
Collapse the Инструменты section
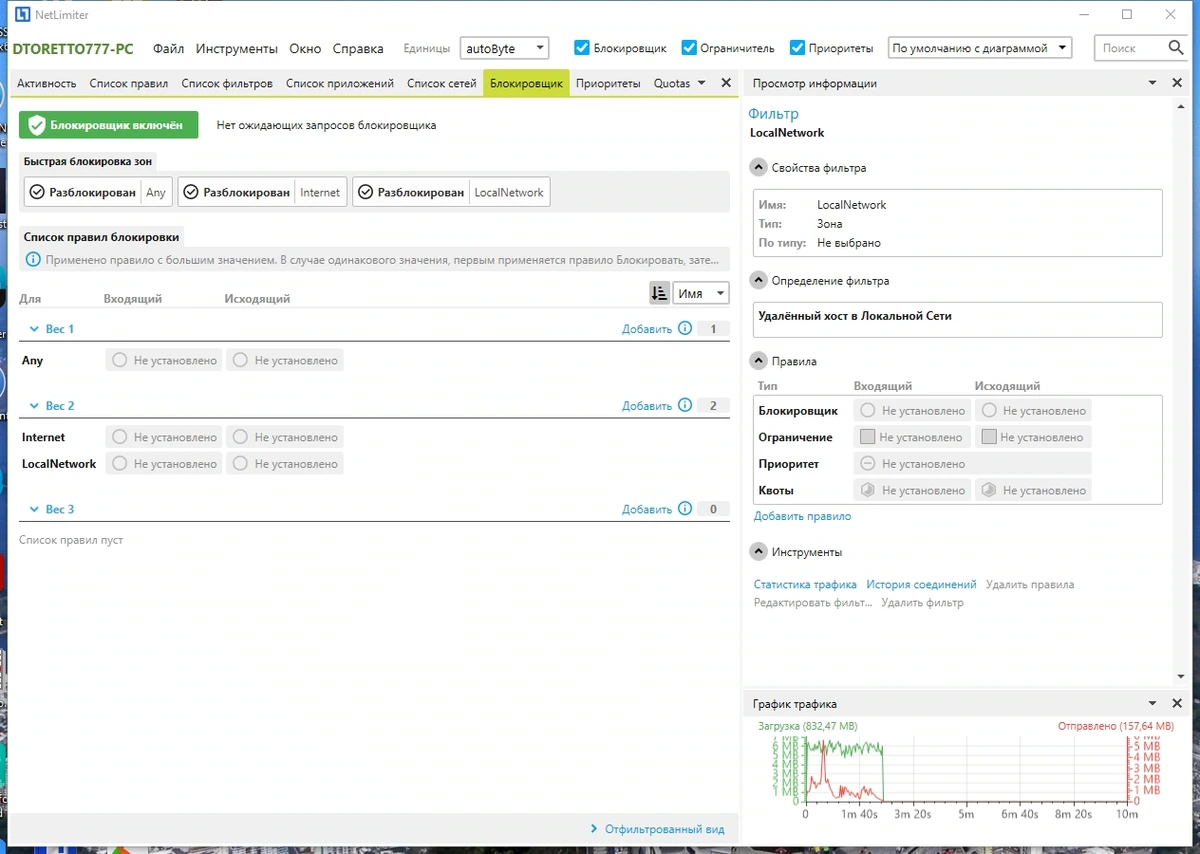click(x=759, y=552)
